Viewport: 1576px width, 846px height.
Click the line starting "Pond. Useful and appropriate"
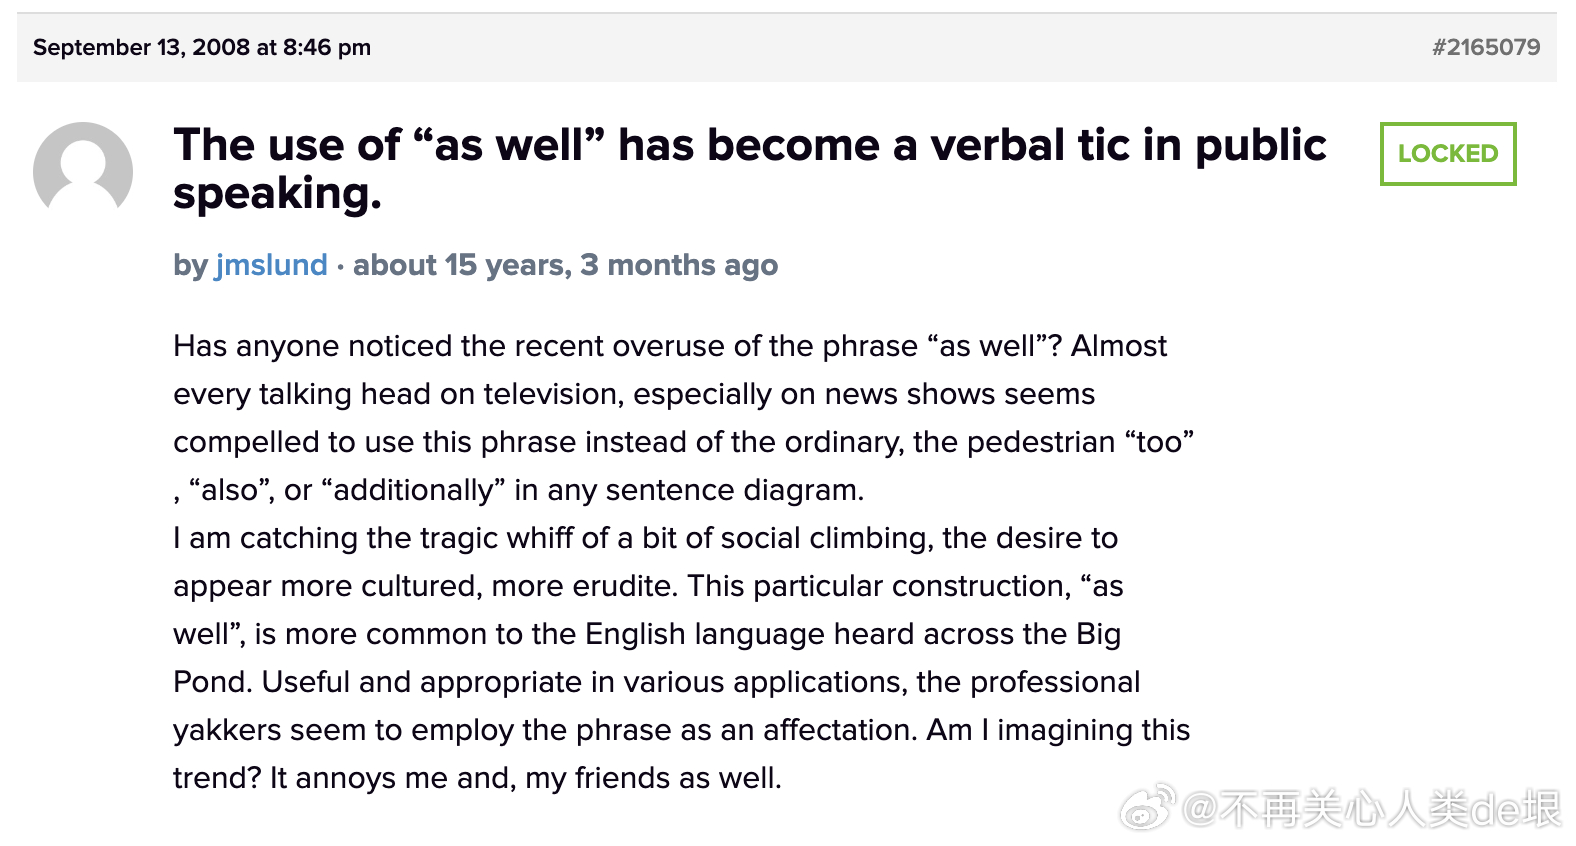656,682
